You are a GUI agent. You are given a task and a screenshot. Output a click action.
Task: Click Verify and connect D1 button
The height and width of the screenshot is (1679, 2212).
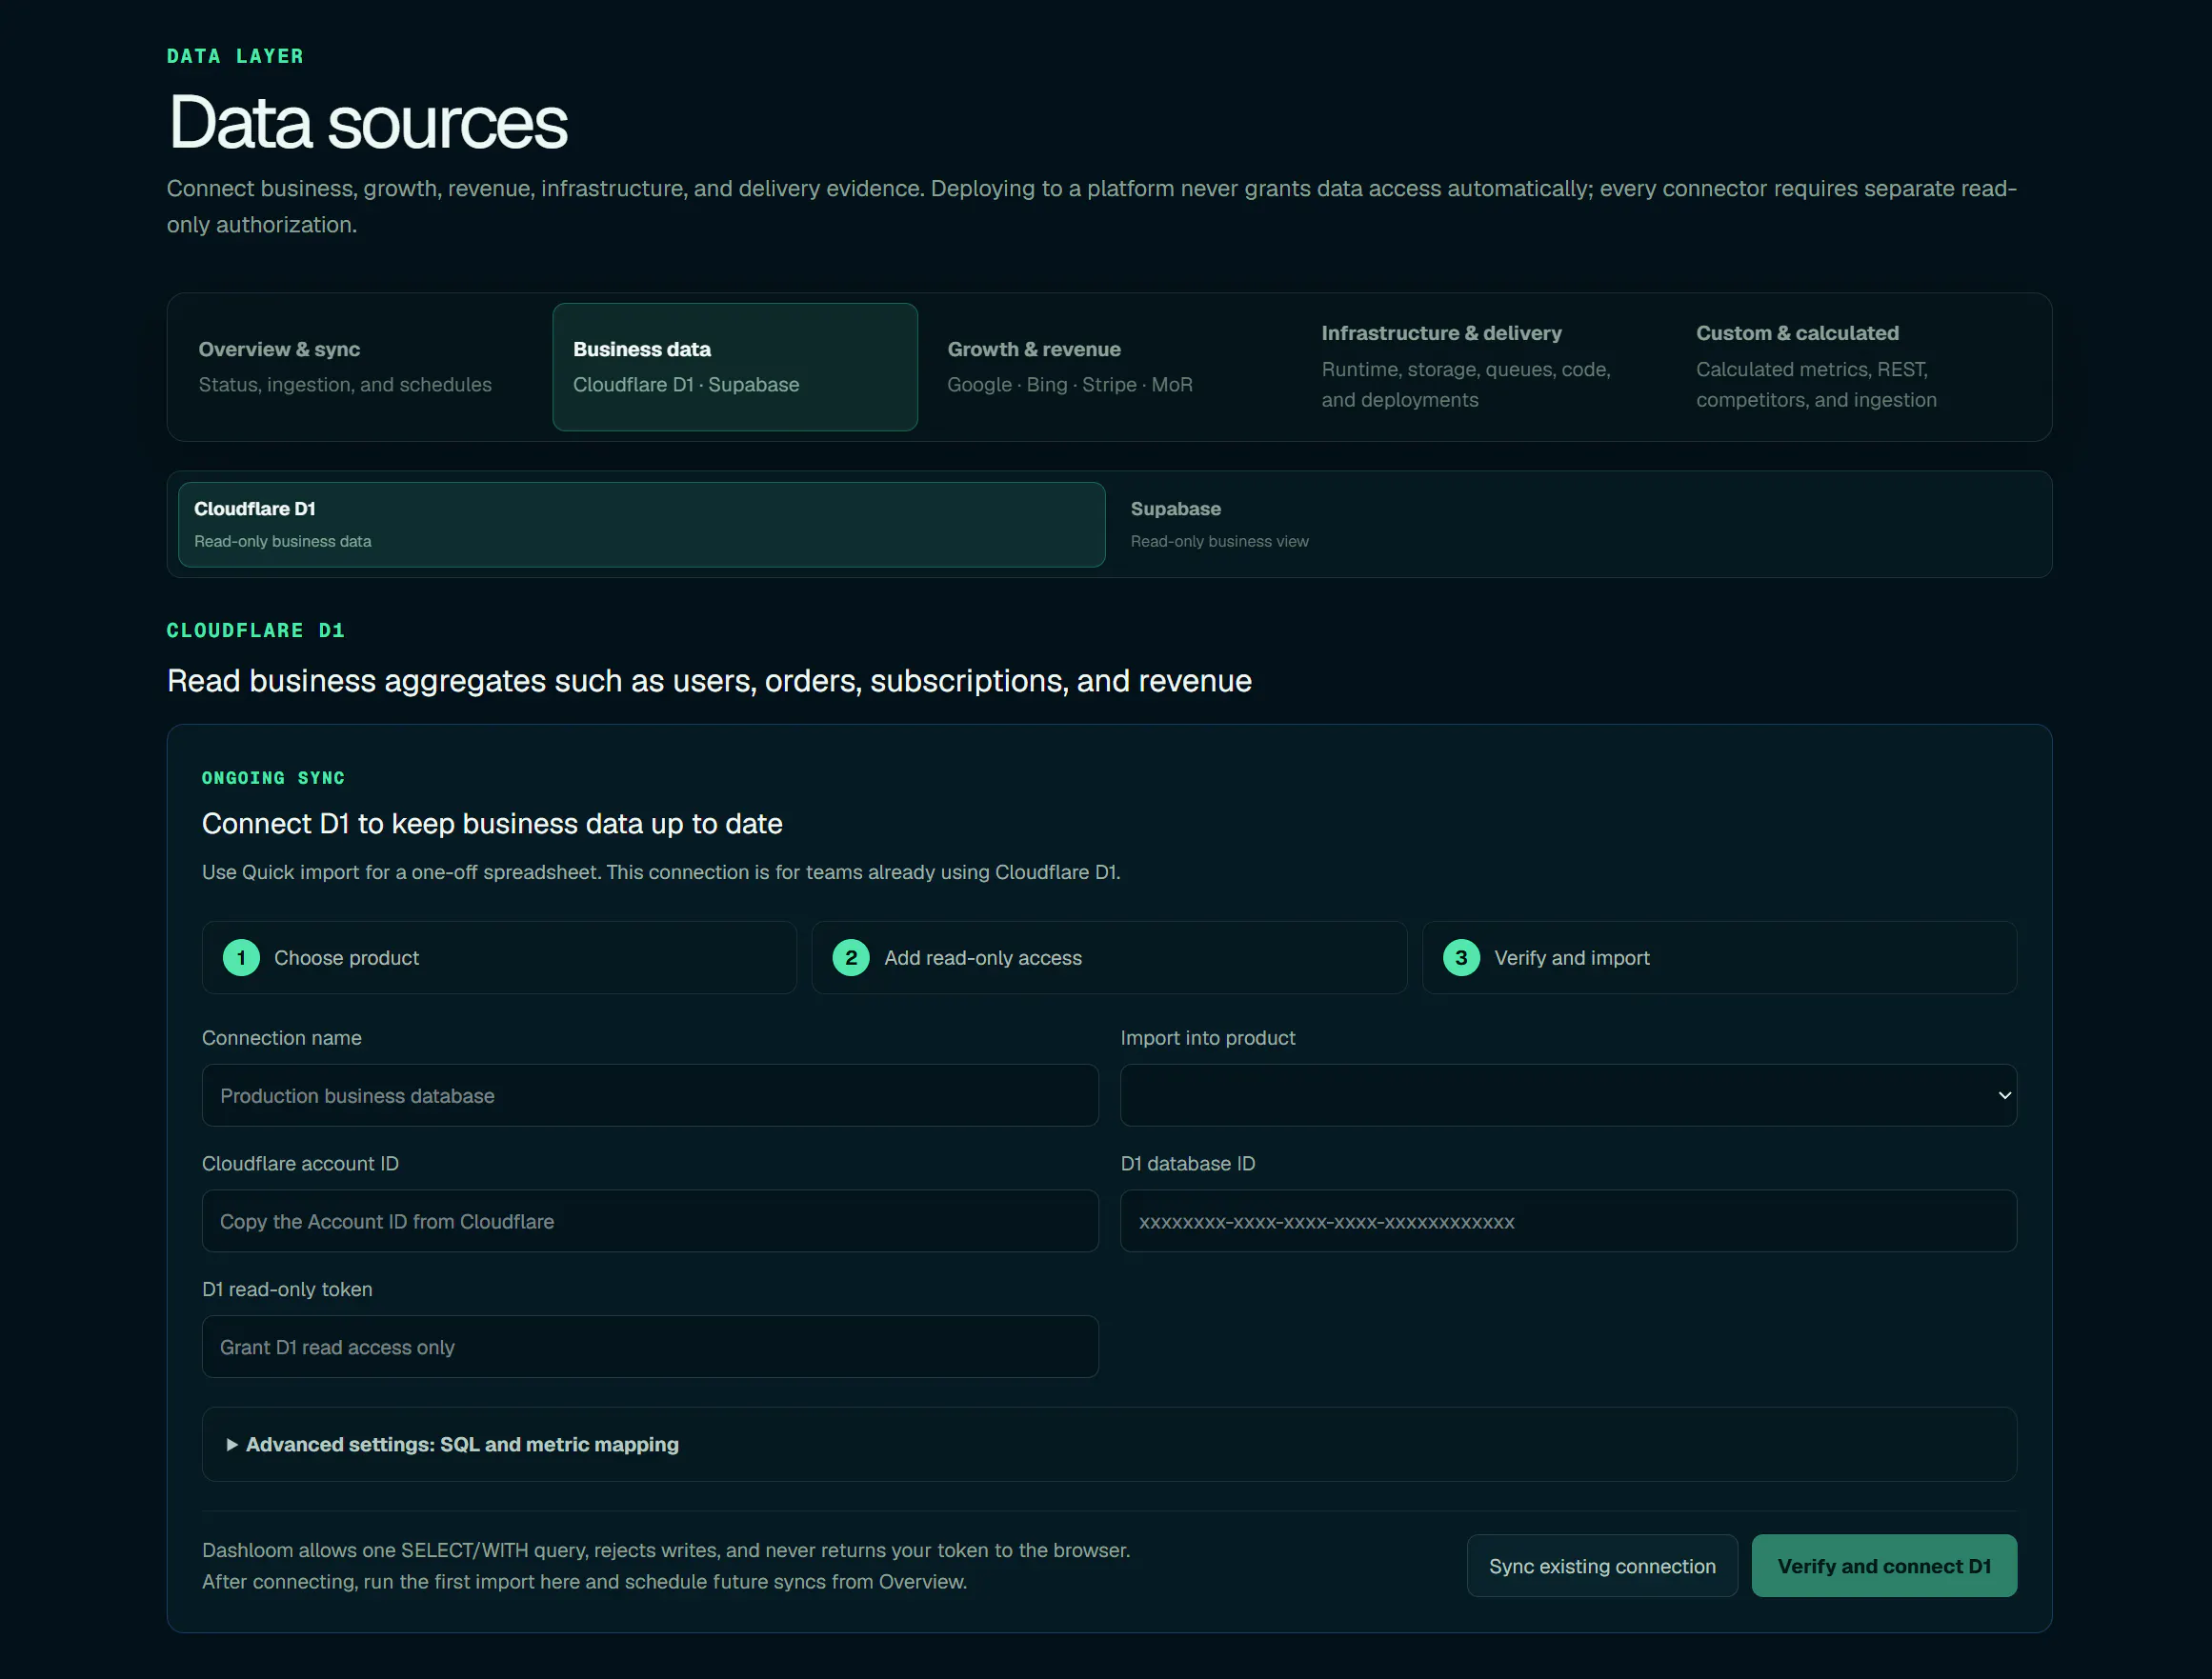pyautogui.click(x=1884, y=1566)
